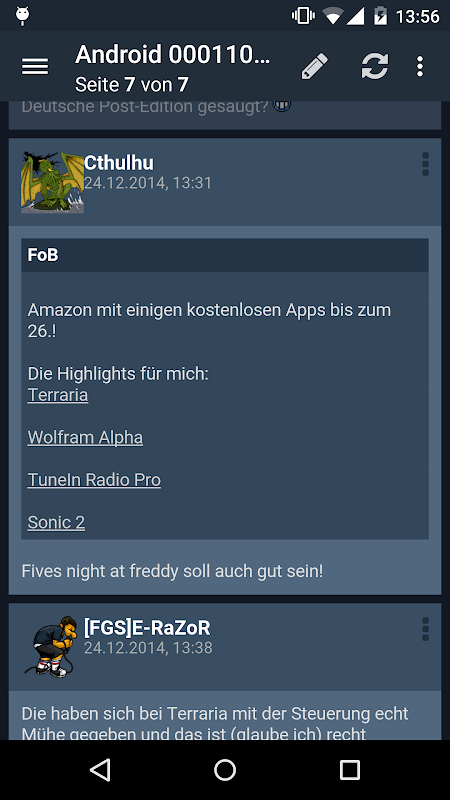The height and width of the screenshot is (800, 450).
Task: Open the Terraria link
Action: tap(58, 395)
